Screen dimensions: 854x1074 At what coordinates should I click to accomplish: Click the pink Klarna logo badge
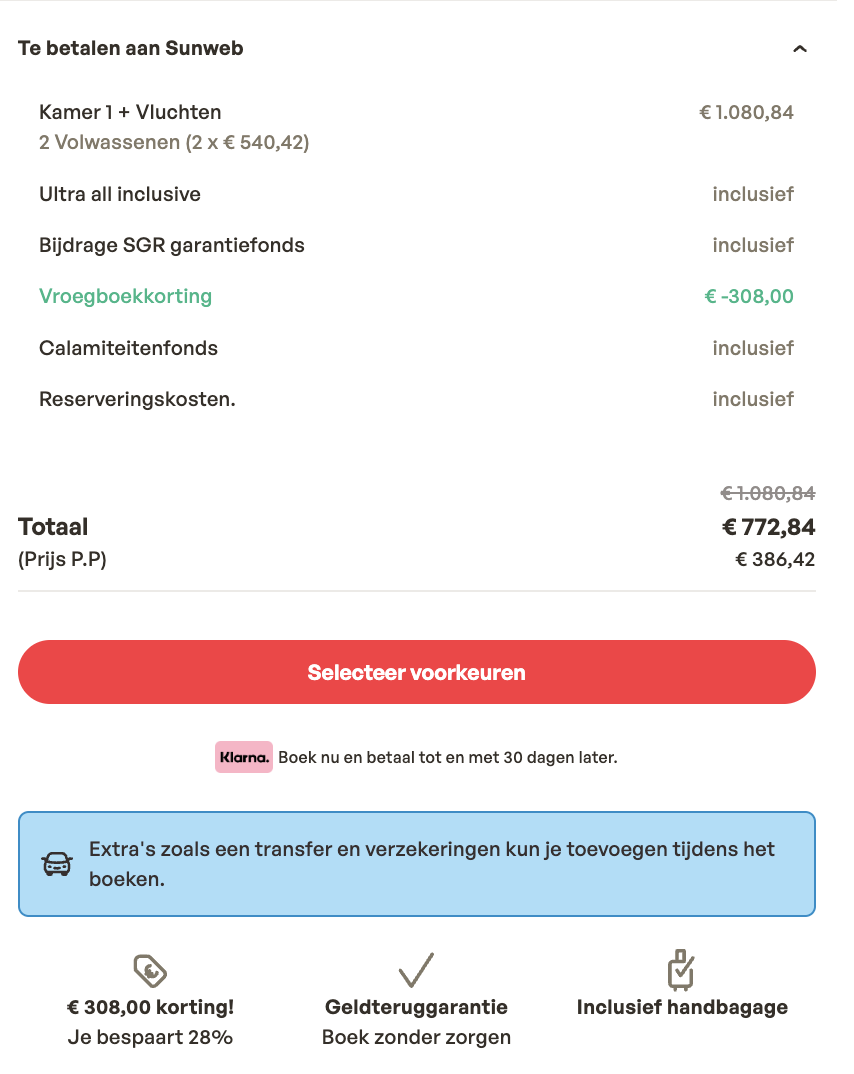tap(244, 757)
